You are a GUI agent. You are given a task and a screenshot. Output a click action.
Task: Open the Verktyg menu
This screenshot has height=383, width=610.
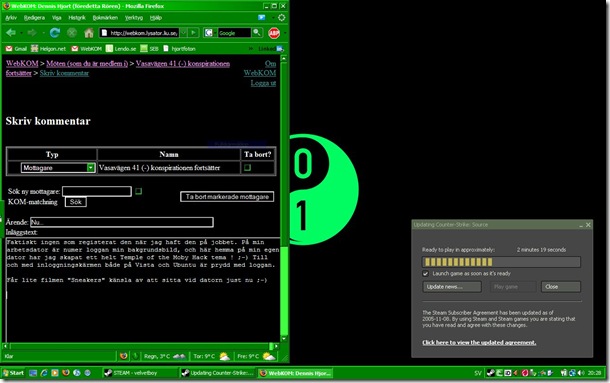pyautogui.click(x=134, y=18)
